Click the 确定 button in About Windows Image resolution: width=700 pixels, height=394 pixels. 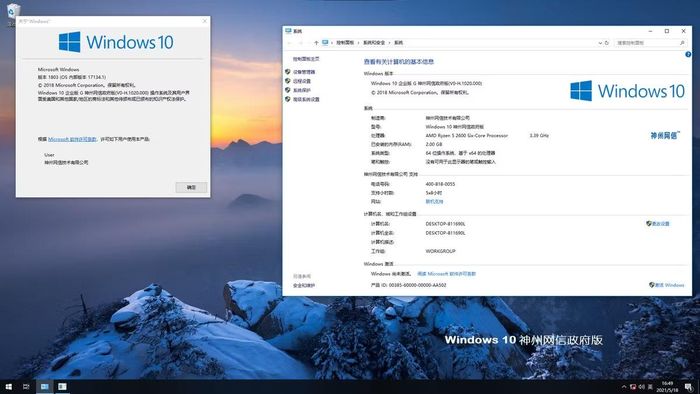pos(191,187)
